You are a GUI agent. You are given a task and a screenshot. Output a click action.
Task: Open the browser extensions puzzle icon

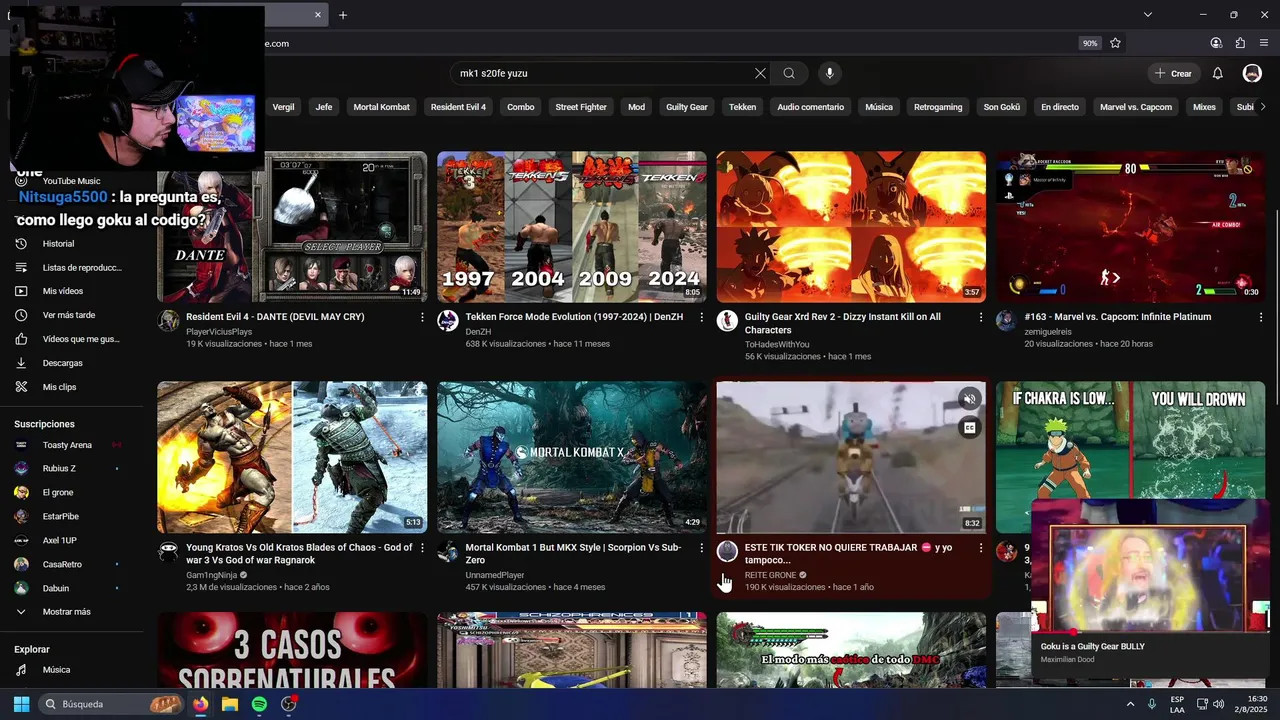(x=1240, y=43)
